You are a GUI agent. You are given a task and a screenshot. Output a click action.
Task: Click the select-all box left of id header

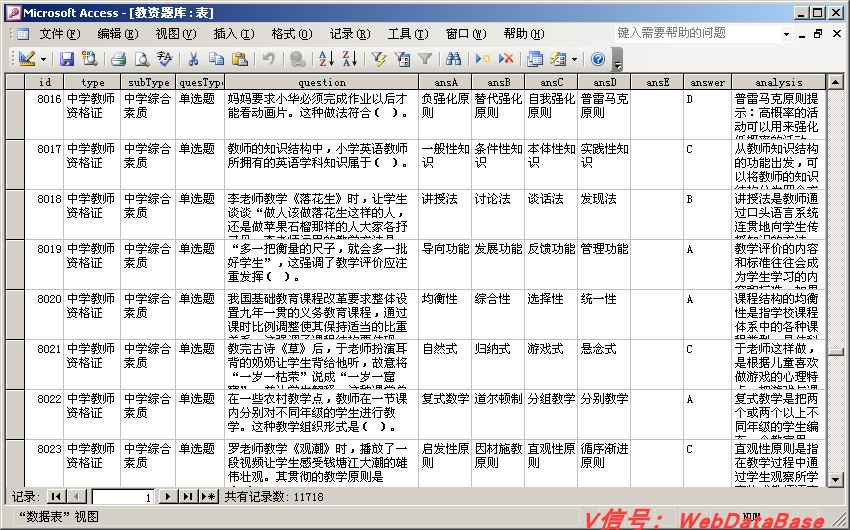point(15,82)
